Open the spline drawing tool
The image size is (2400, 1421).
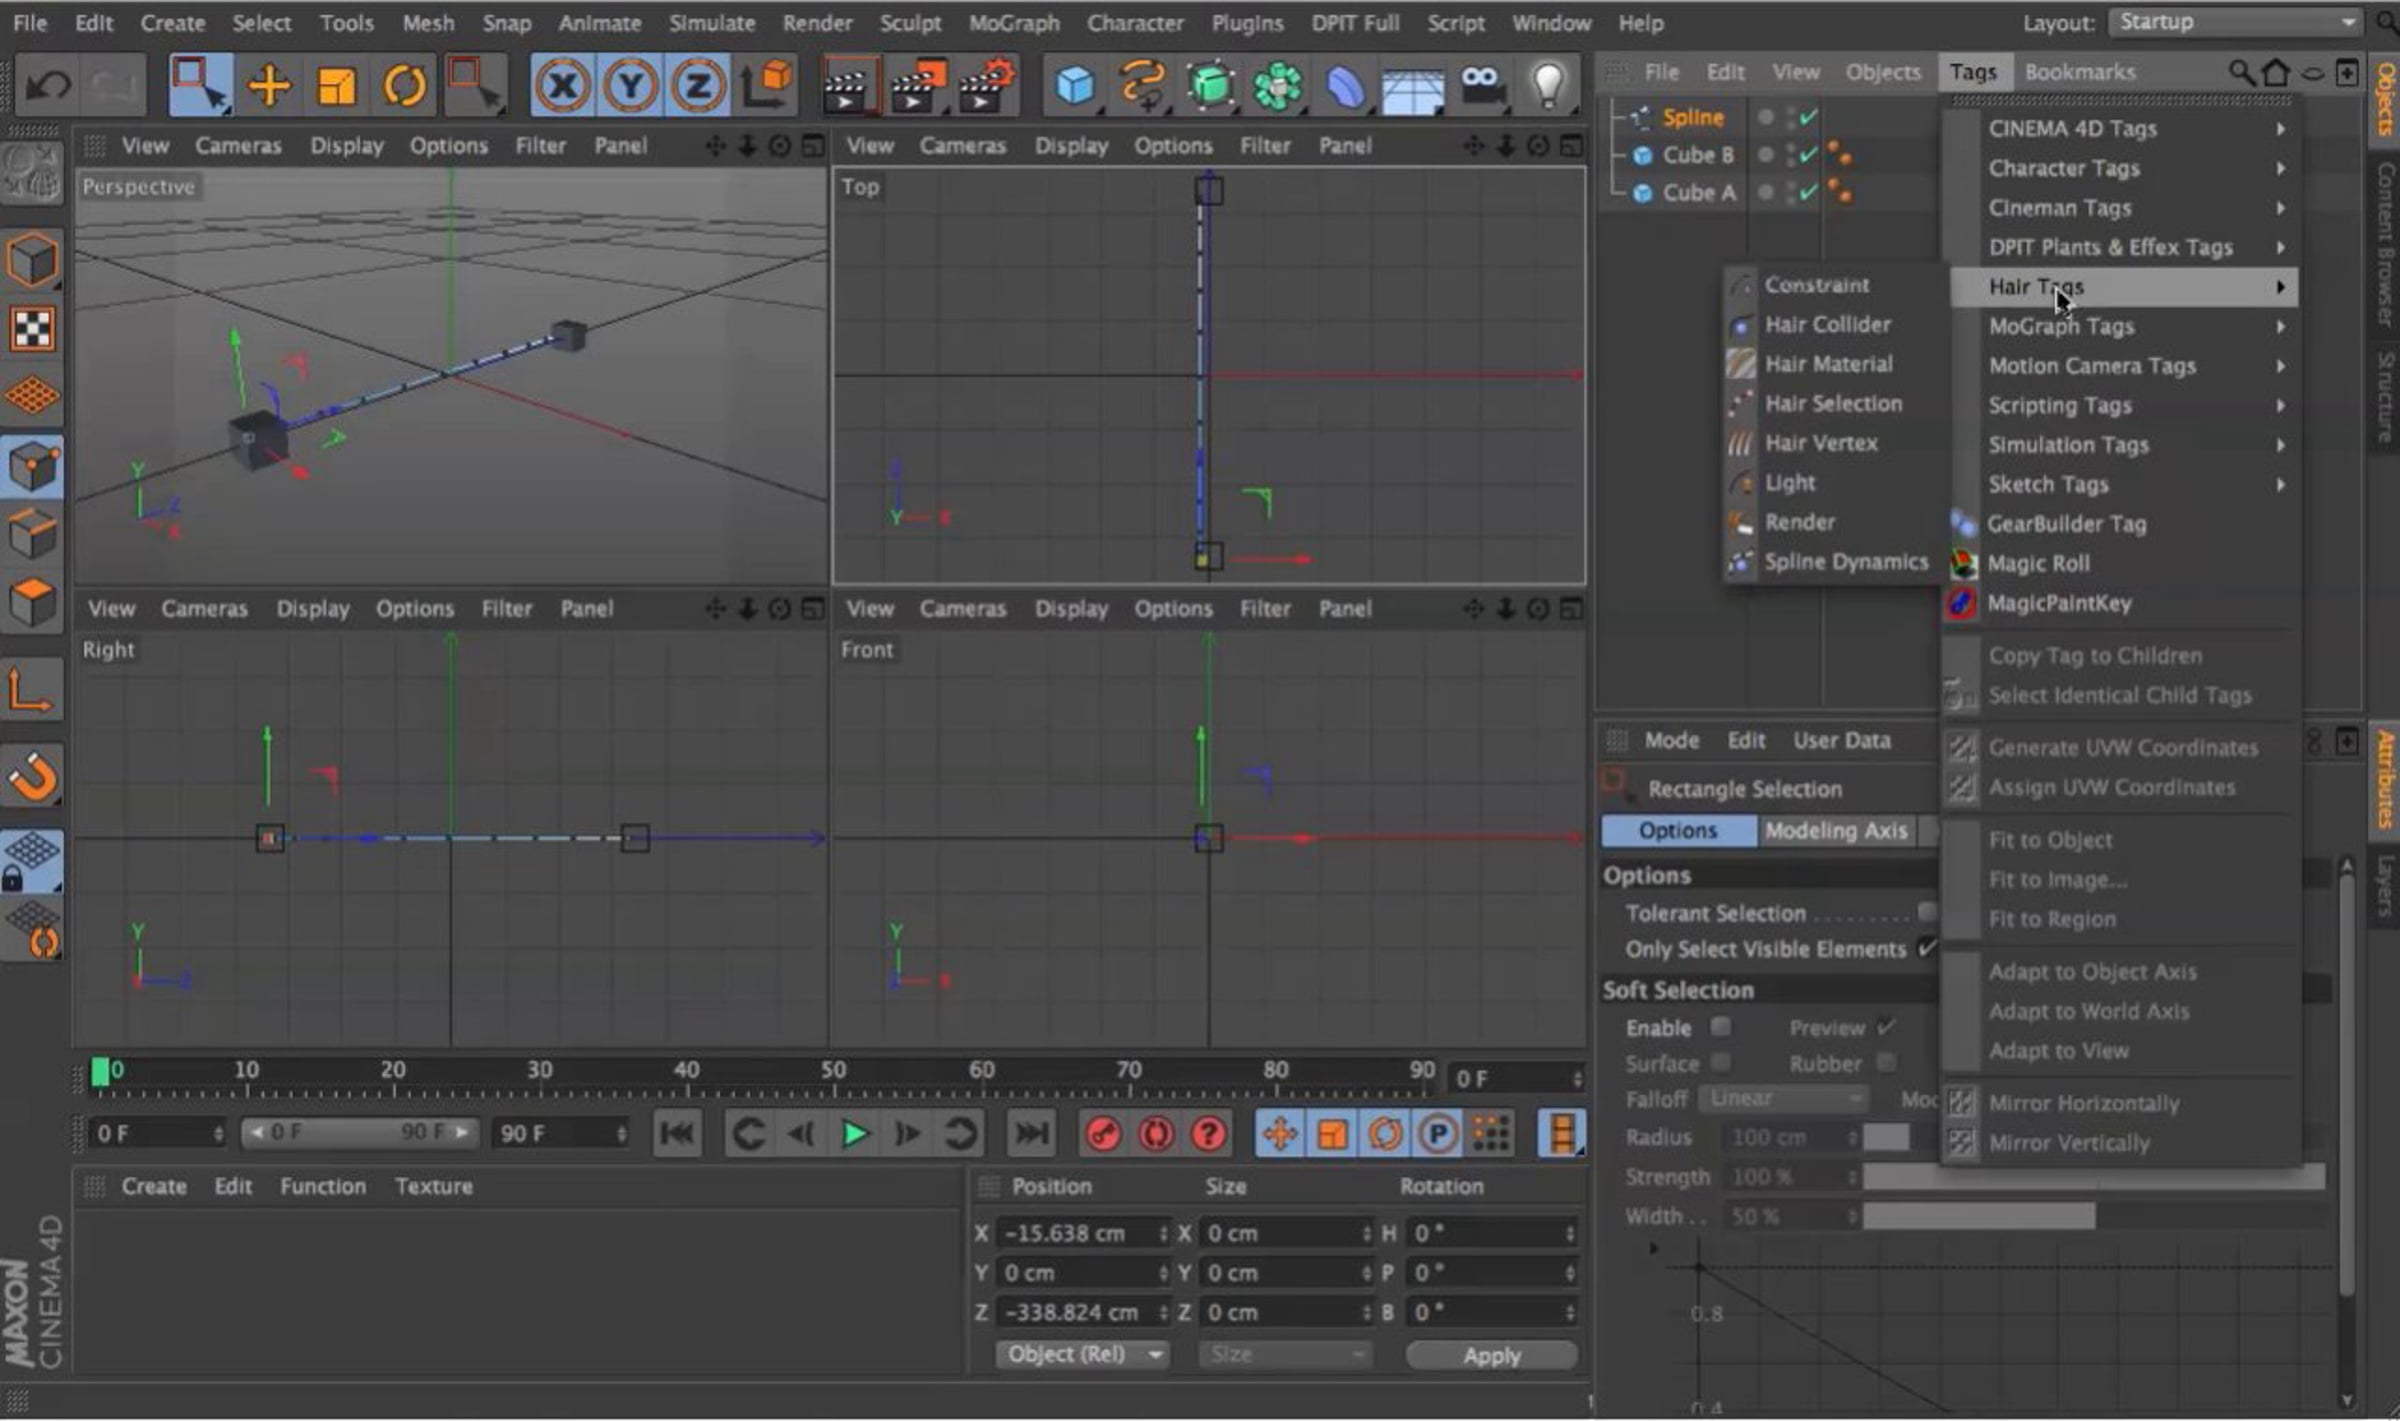tap(1143, 86)
